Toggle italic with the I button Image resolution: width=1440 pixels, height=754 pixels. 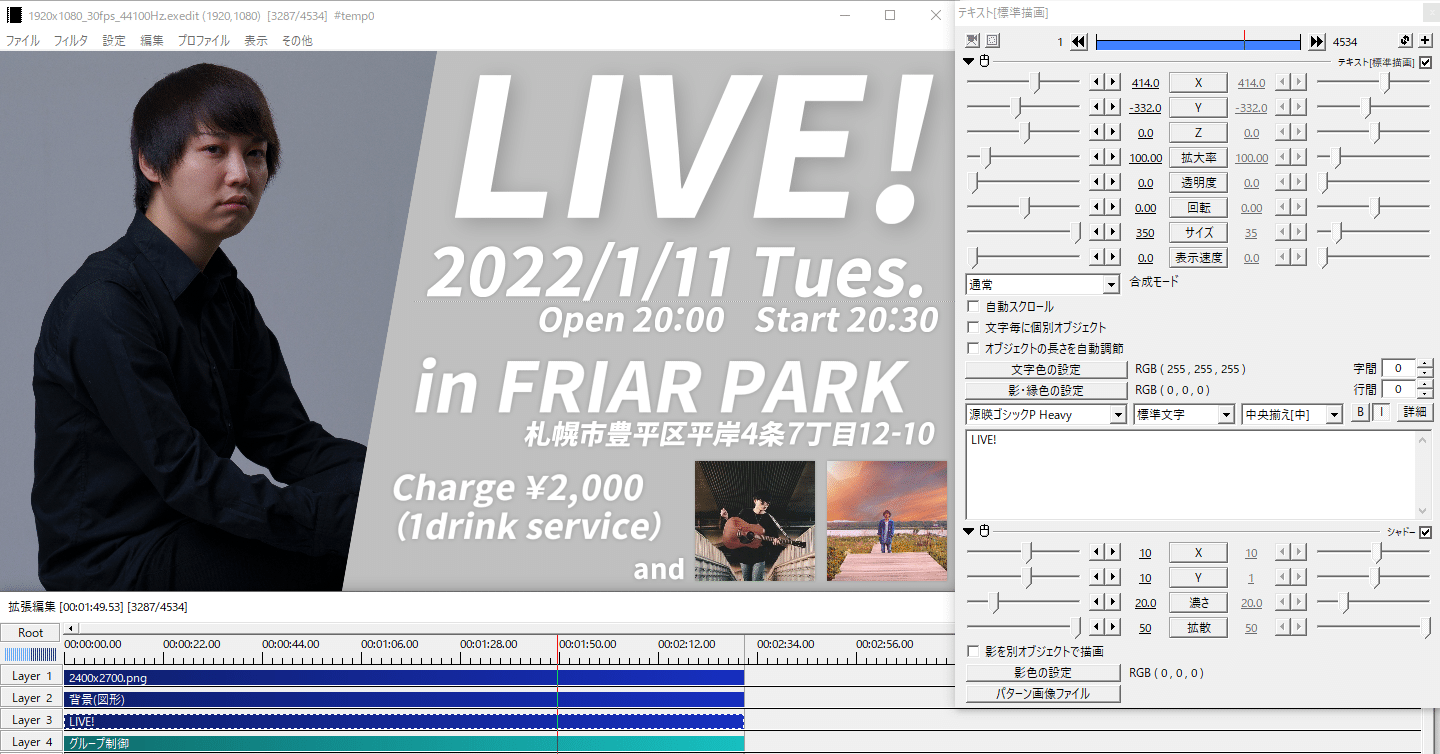[x=1379, y=412]
